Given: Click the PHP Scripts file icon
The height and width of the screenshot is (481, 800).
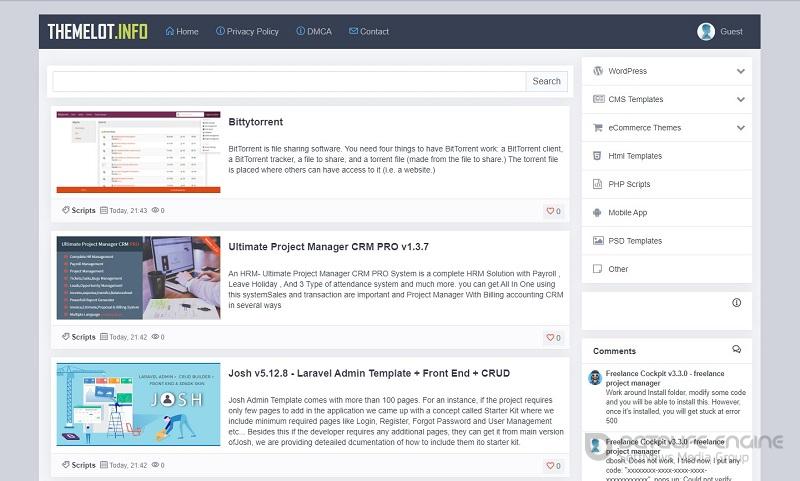Looking at the screenshot, I should (x=597, y=184).
